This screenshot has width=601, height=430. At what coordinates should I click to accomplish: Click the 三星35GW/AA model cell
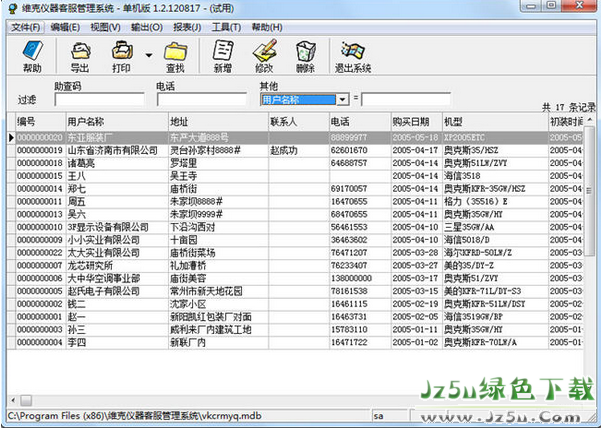coord(495,227)
